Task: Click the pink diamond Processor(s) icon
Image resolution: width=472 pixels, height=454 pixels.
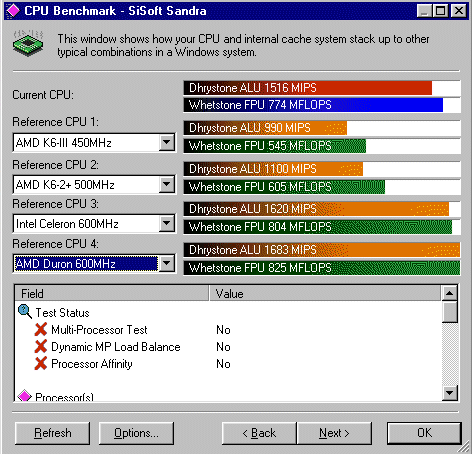Action: pyautogui.click(x=24, y=395)
